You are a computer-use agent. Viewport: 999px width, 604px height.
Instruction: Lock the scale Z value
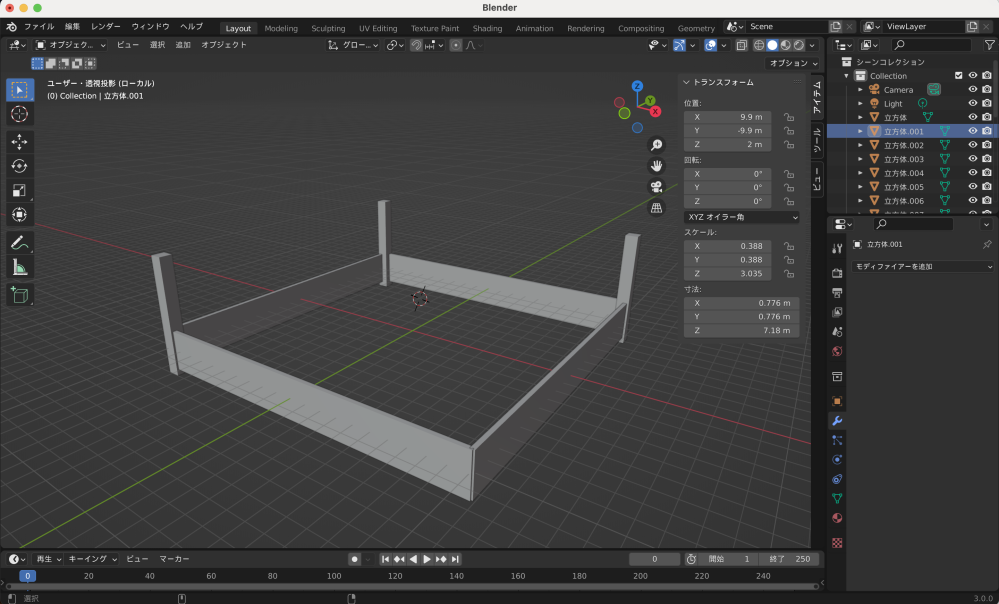[x=789, y=274]
